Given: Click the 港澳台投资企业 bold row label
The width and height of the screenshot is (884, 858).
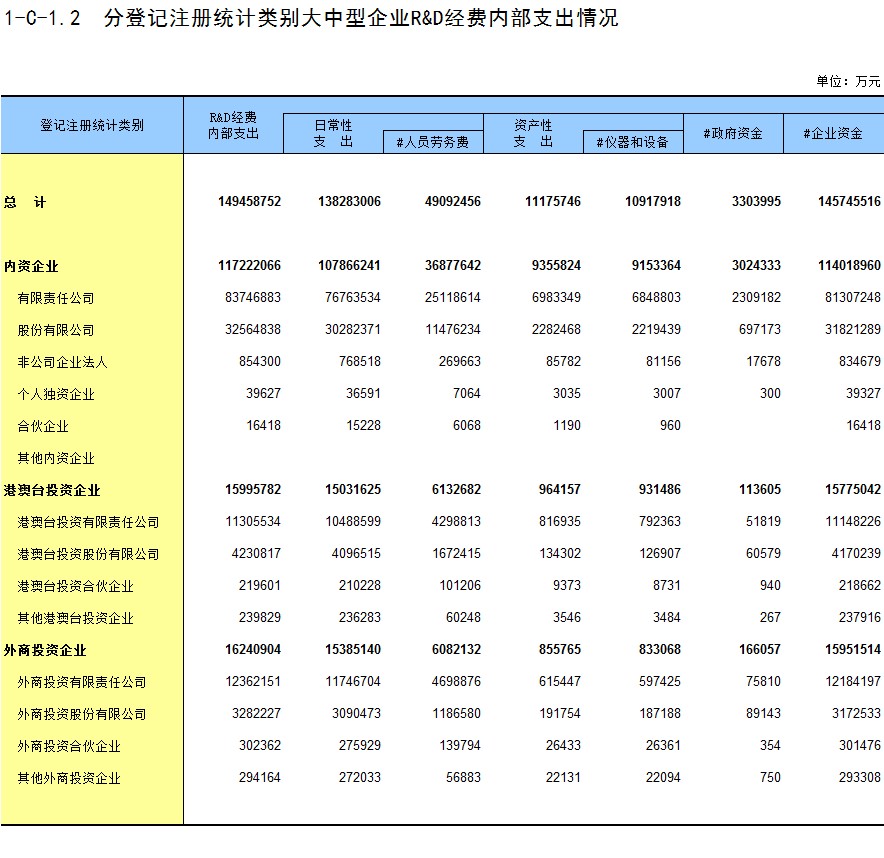Looking at the screenshot, I should [x=52, y=490].
